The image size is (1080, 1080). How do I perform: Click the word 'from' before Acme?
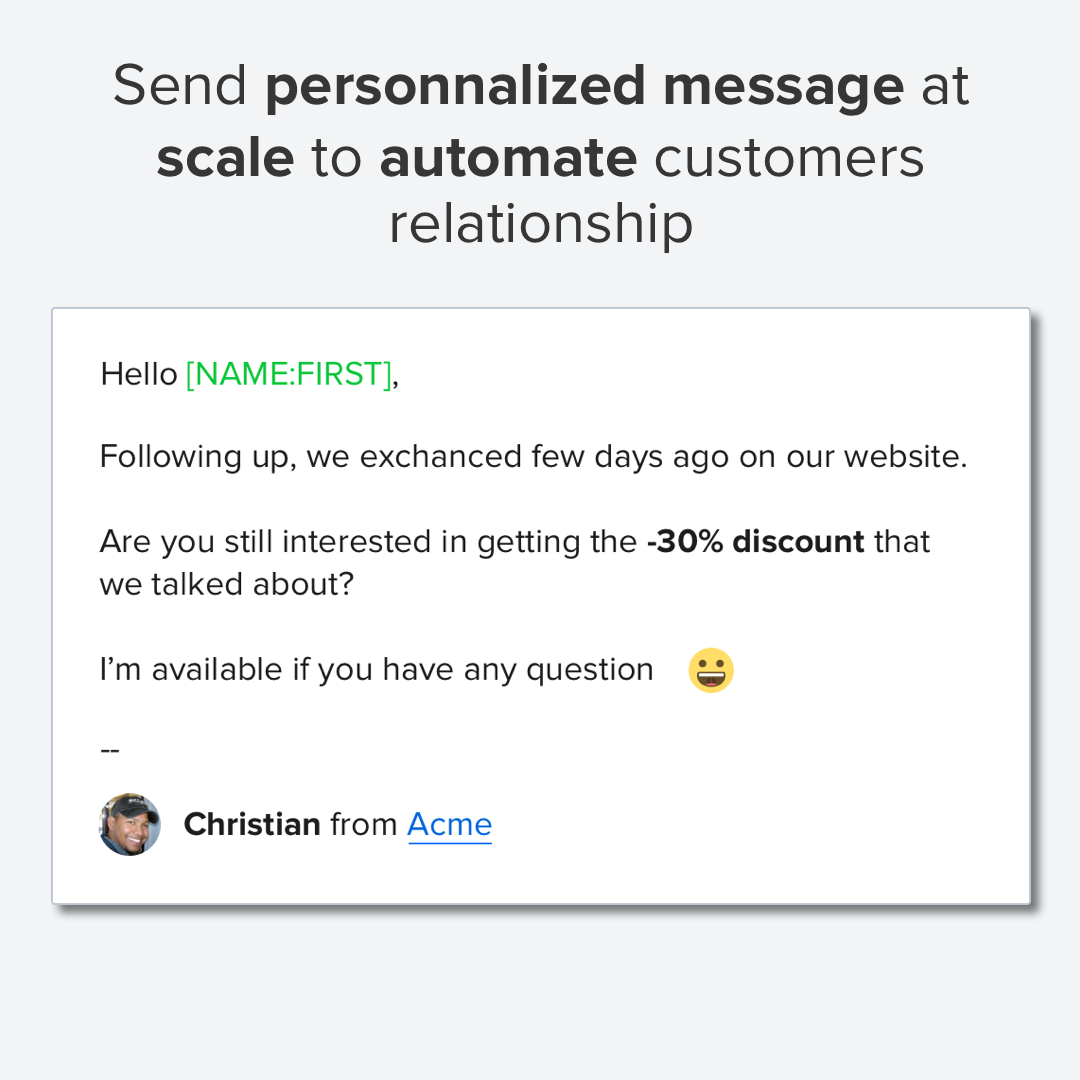tap(364, 825)
